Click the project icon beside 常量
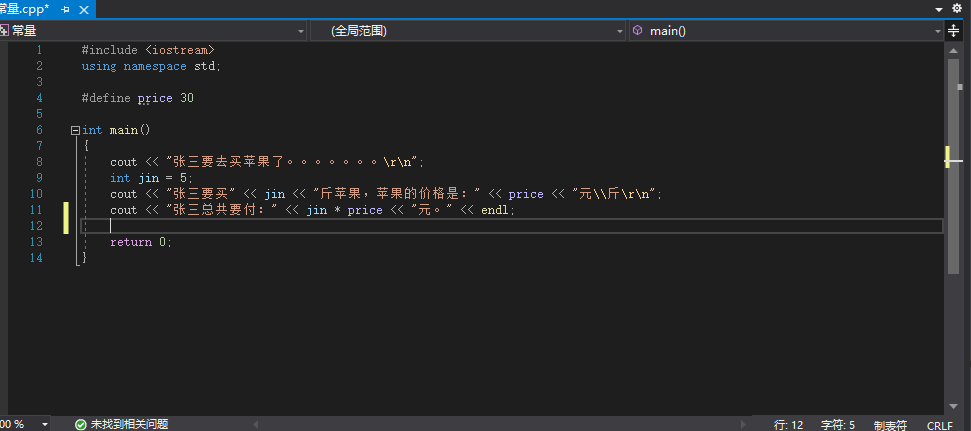This screenshot has height=431, width=971. (4, 30)
